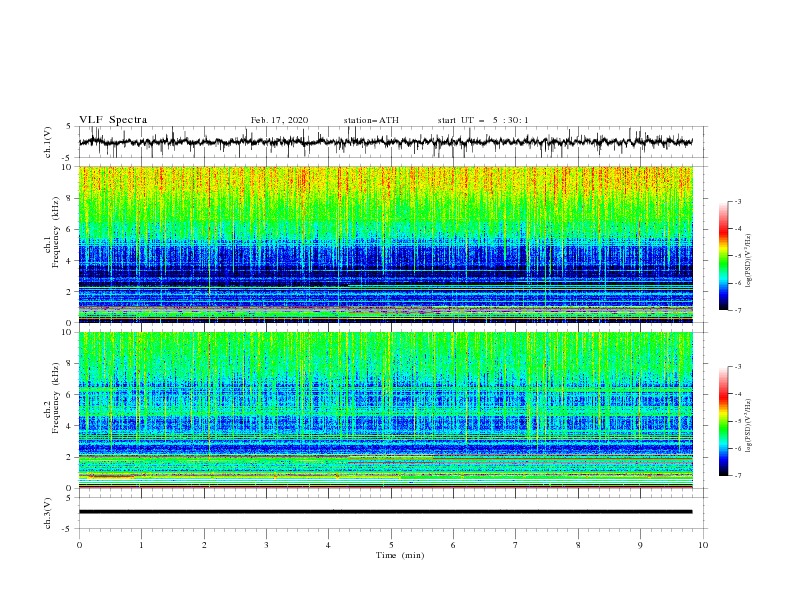The image size is (792, 612).
Task: Click the ch.2 "Frequency (kHz)" axis label
Action: 56,398
